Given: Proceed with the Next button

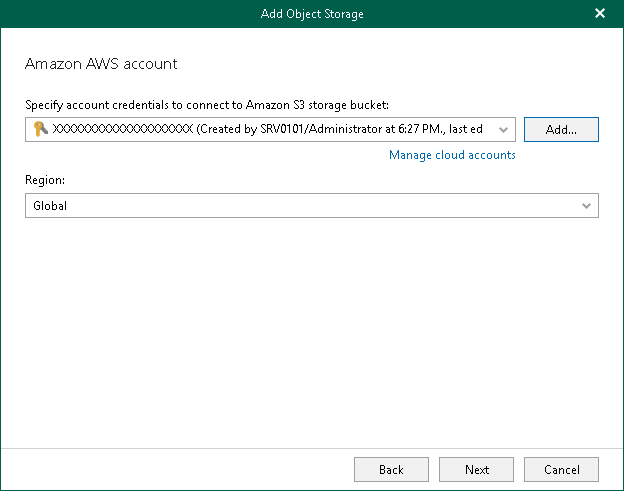Looking at the screenshot, I should tap(476, 470).
